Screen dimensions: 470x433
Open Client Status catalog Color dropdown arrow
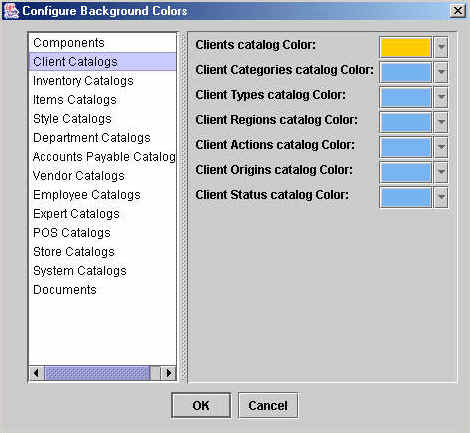tap(441, 197)
